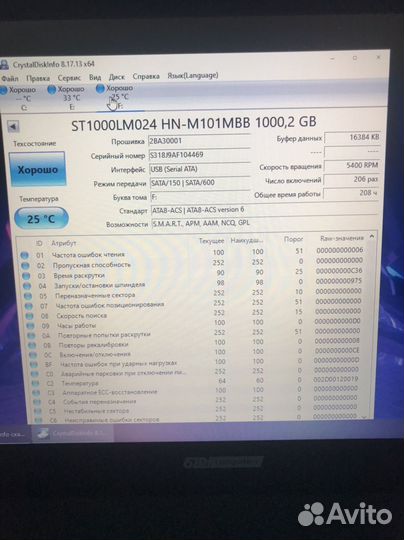This screenshot has width=404, height=540.
Task: Click the Атрибут column header
Action: point(64,243)
